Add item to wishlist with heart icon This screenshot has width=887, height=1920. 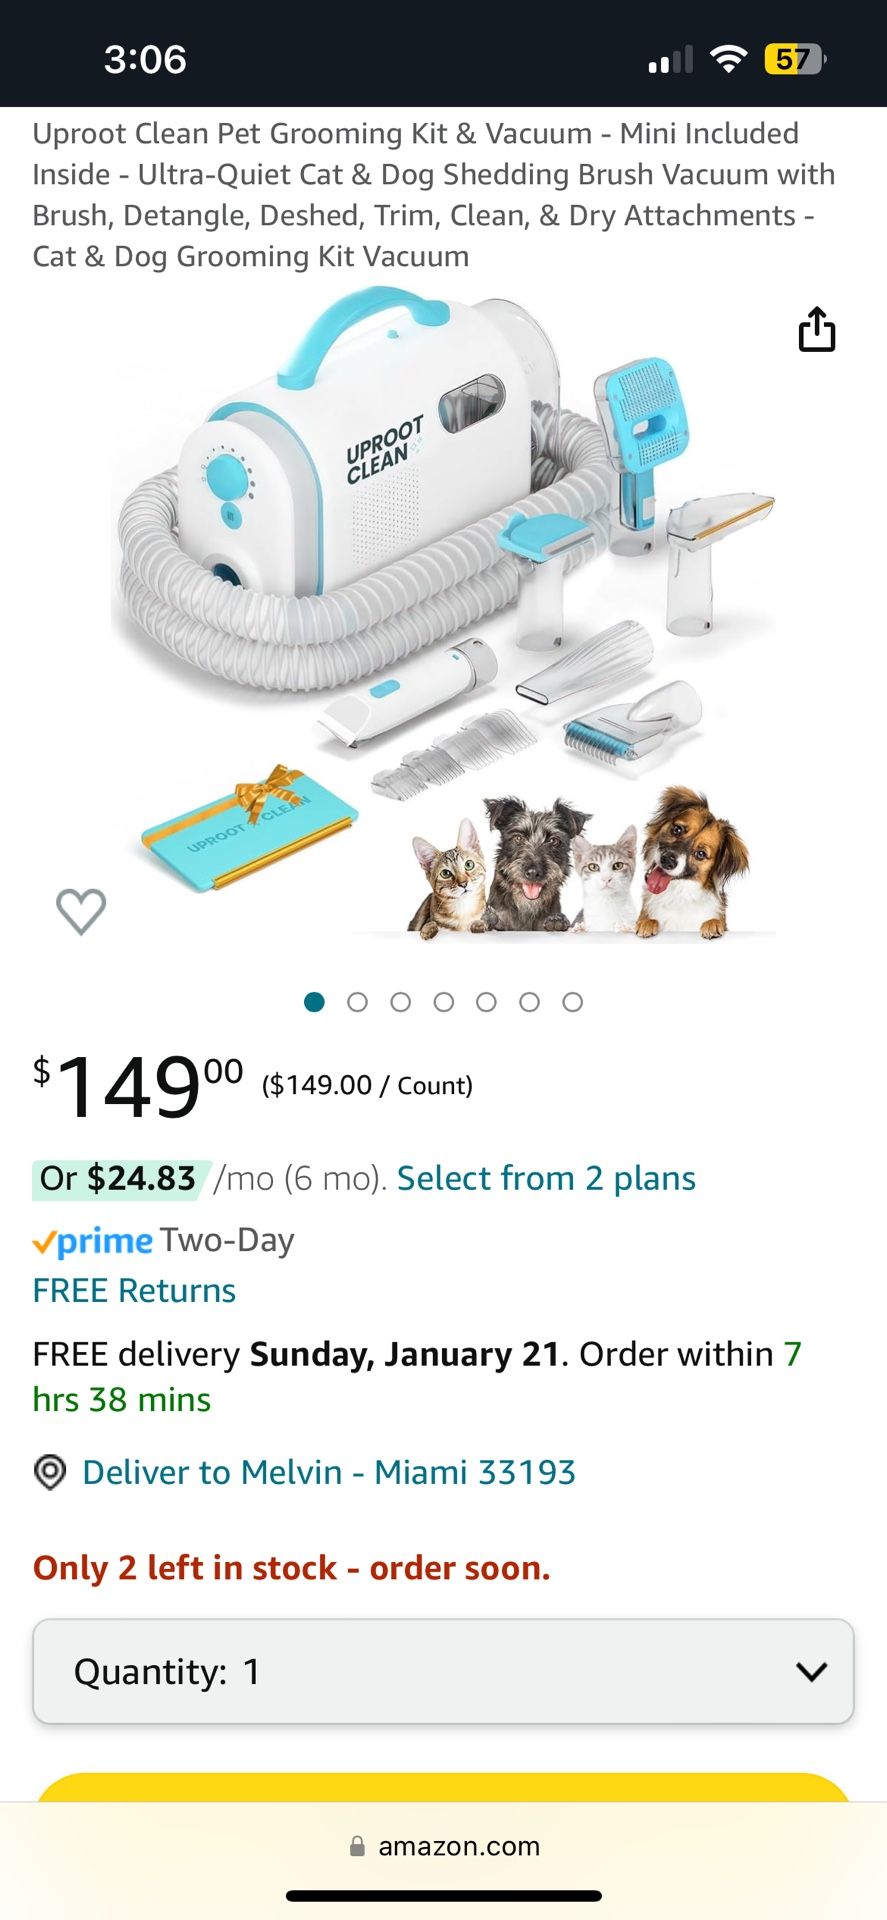(x=81, y=910)
